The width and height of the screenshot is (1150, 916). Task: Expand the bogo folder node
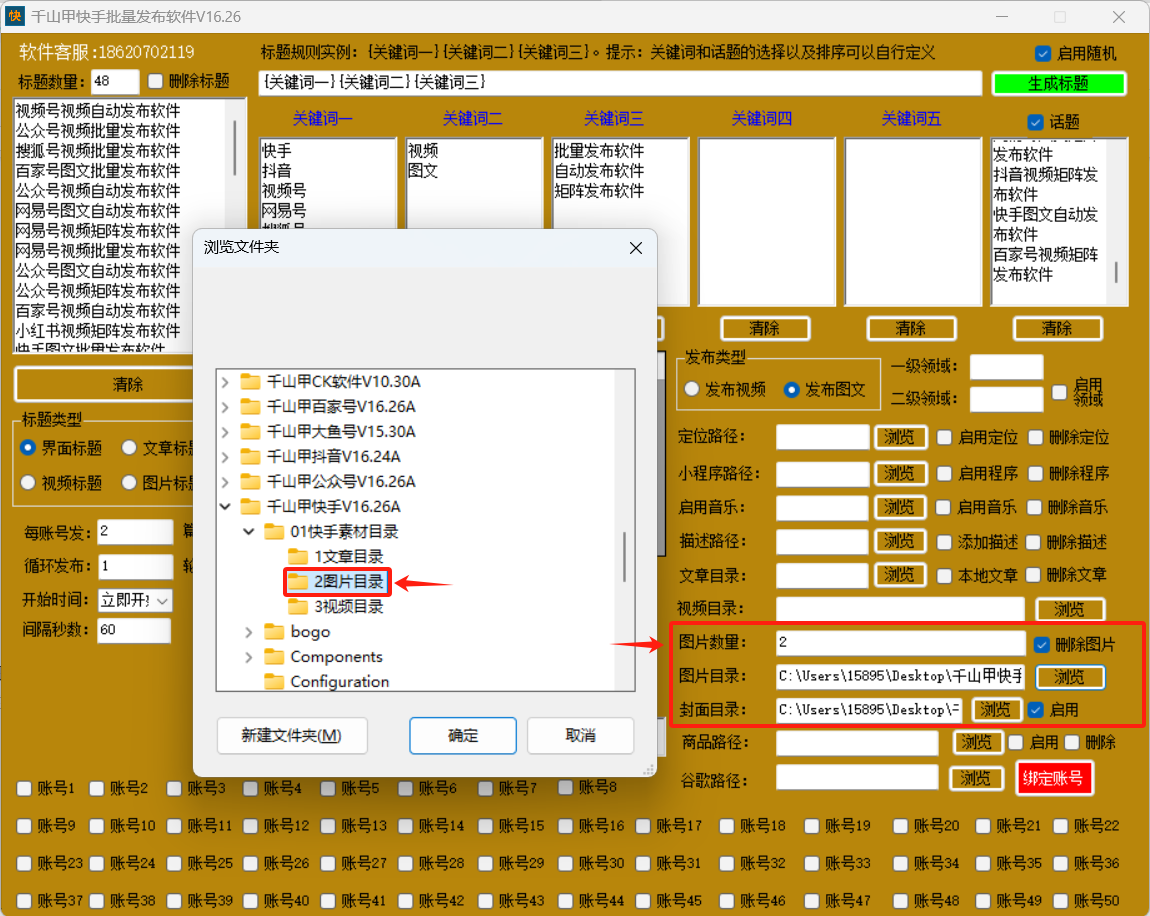(249, 631)
